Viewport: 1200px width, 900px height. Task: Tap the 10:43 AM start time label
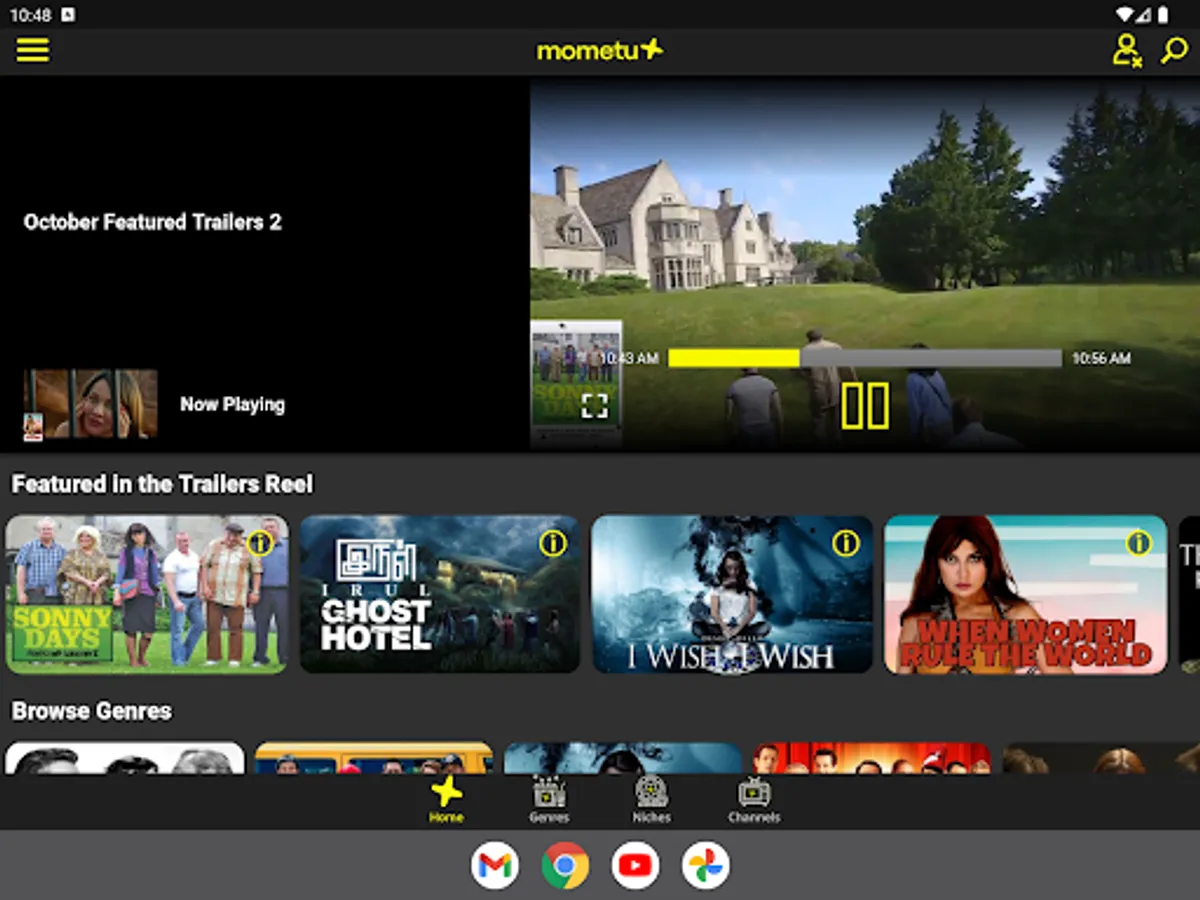tap(629, 358)
